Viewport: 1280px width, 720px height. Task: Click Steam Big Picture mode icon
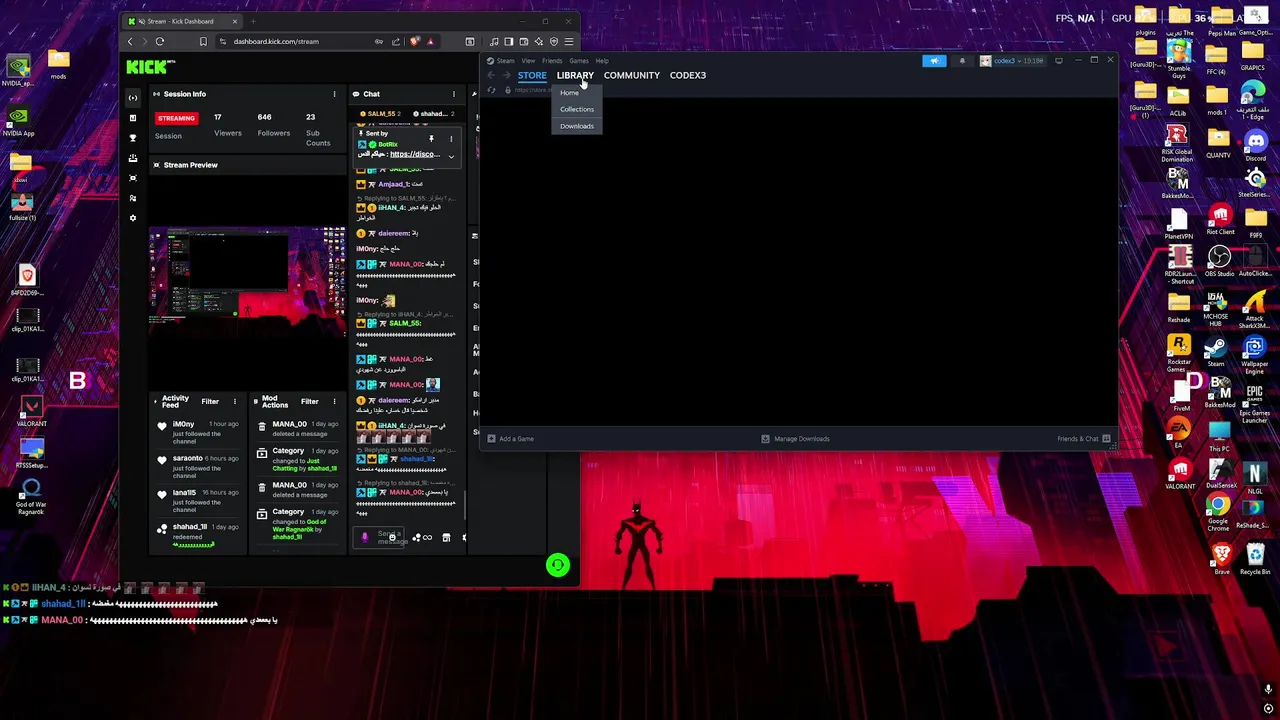[x=1059, y=61]
